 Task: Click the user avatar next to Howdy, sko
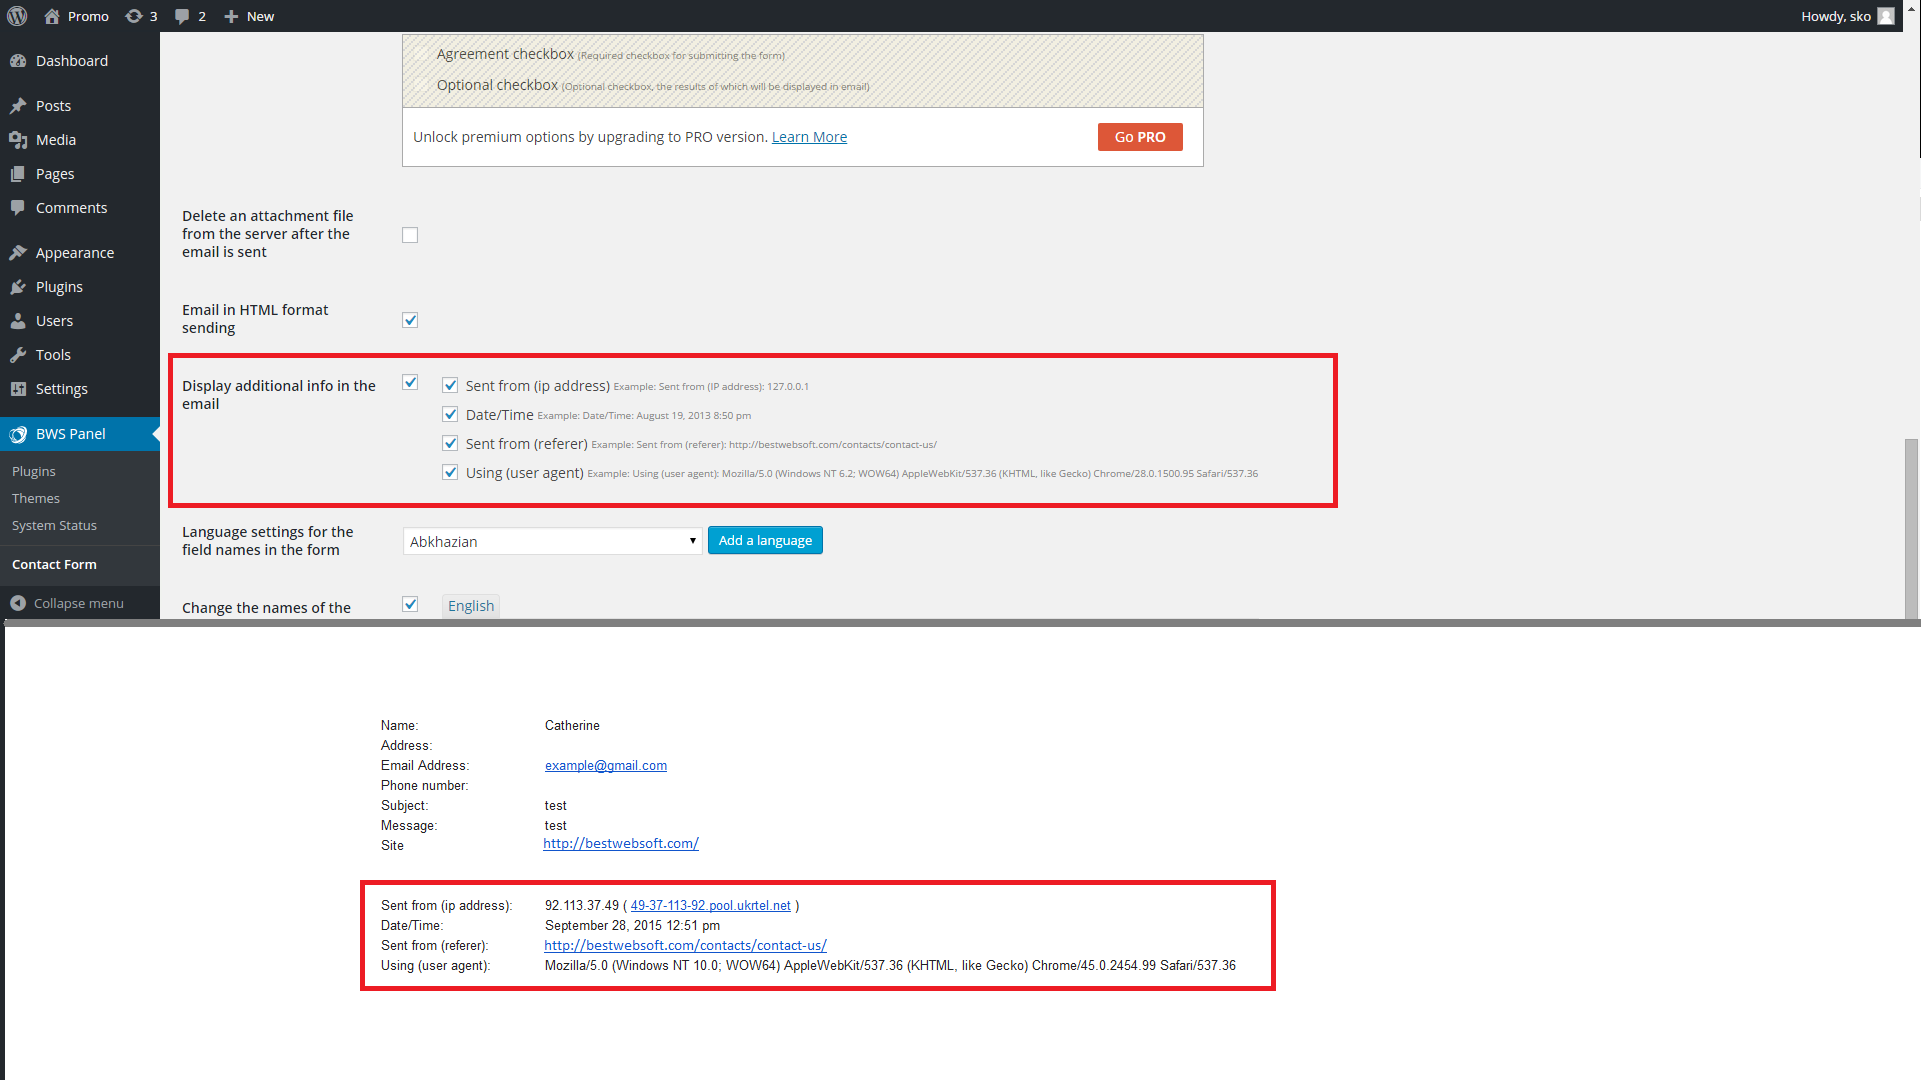(1886, 16)
